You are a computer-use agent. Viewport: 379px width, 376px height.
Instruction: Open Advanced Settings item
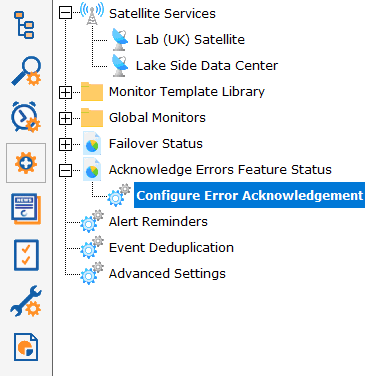167,274
